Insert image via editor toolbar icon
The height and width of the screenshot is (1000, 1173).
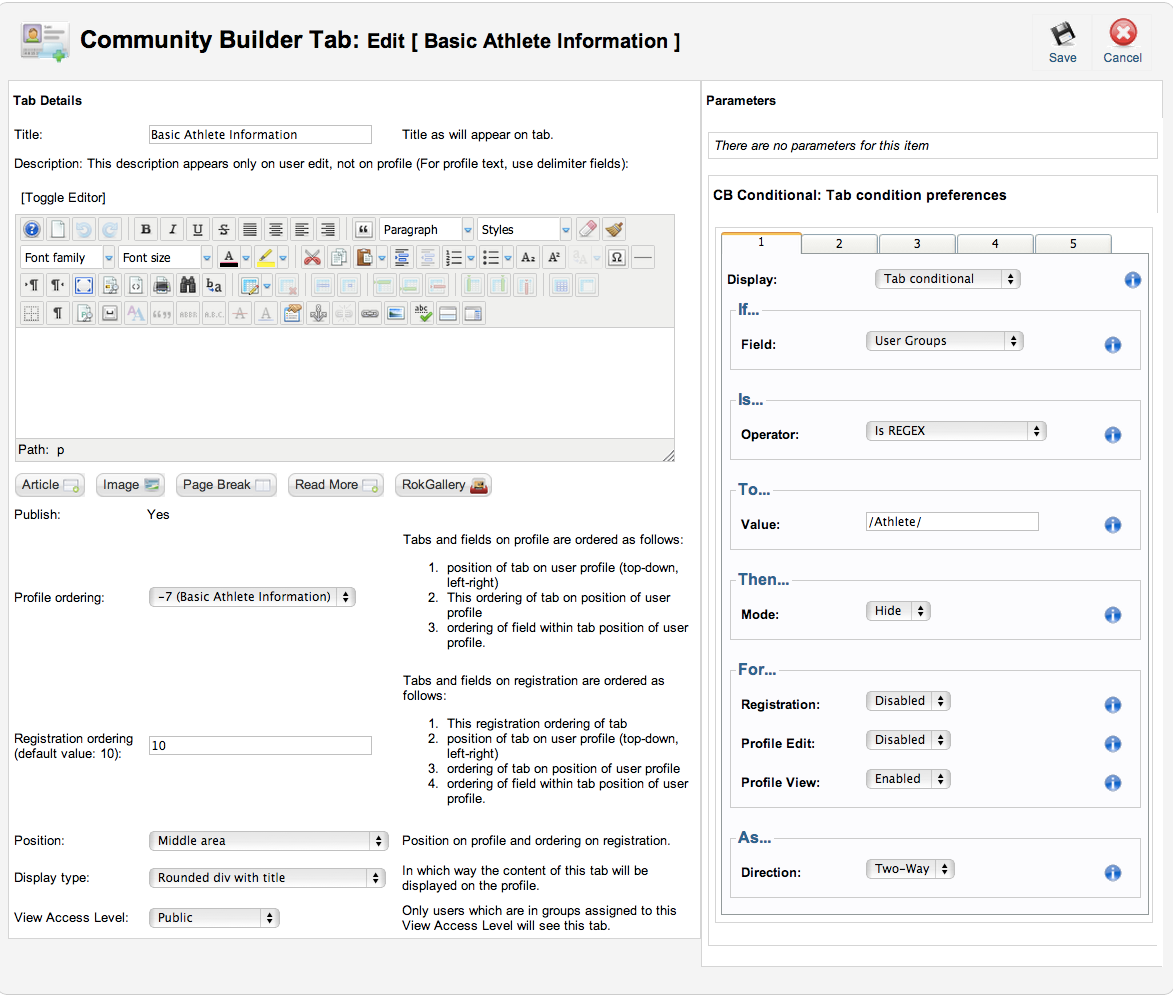coord(396,313)
